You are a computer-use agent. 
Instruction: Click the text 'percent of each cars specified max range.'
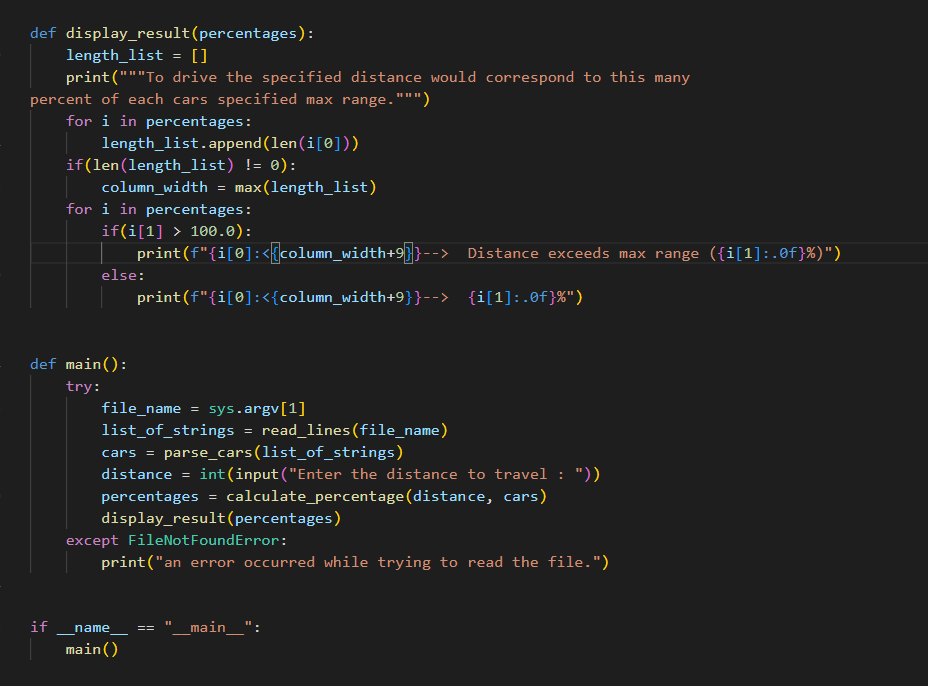point(212,99)
